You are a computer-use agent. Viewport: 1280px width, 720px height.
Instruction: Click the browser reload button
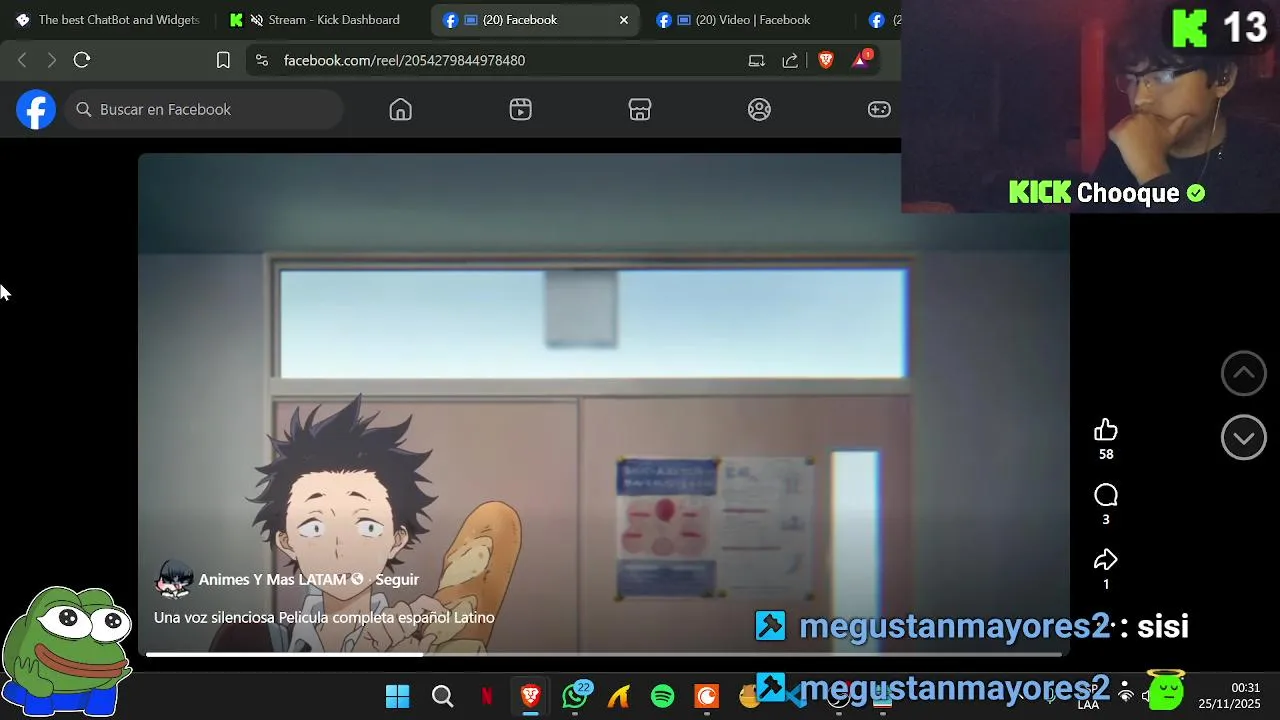click(82, 60)
